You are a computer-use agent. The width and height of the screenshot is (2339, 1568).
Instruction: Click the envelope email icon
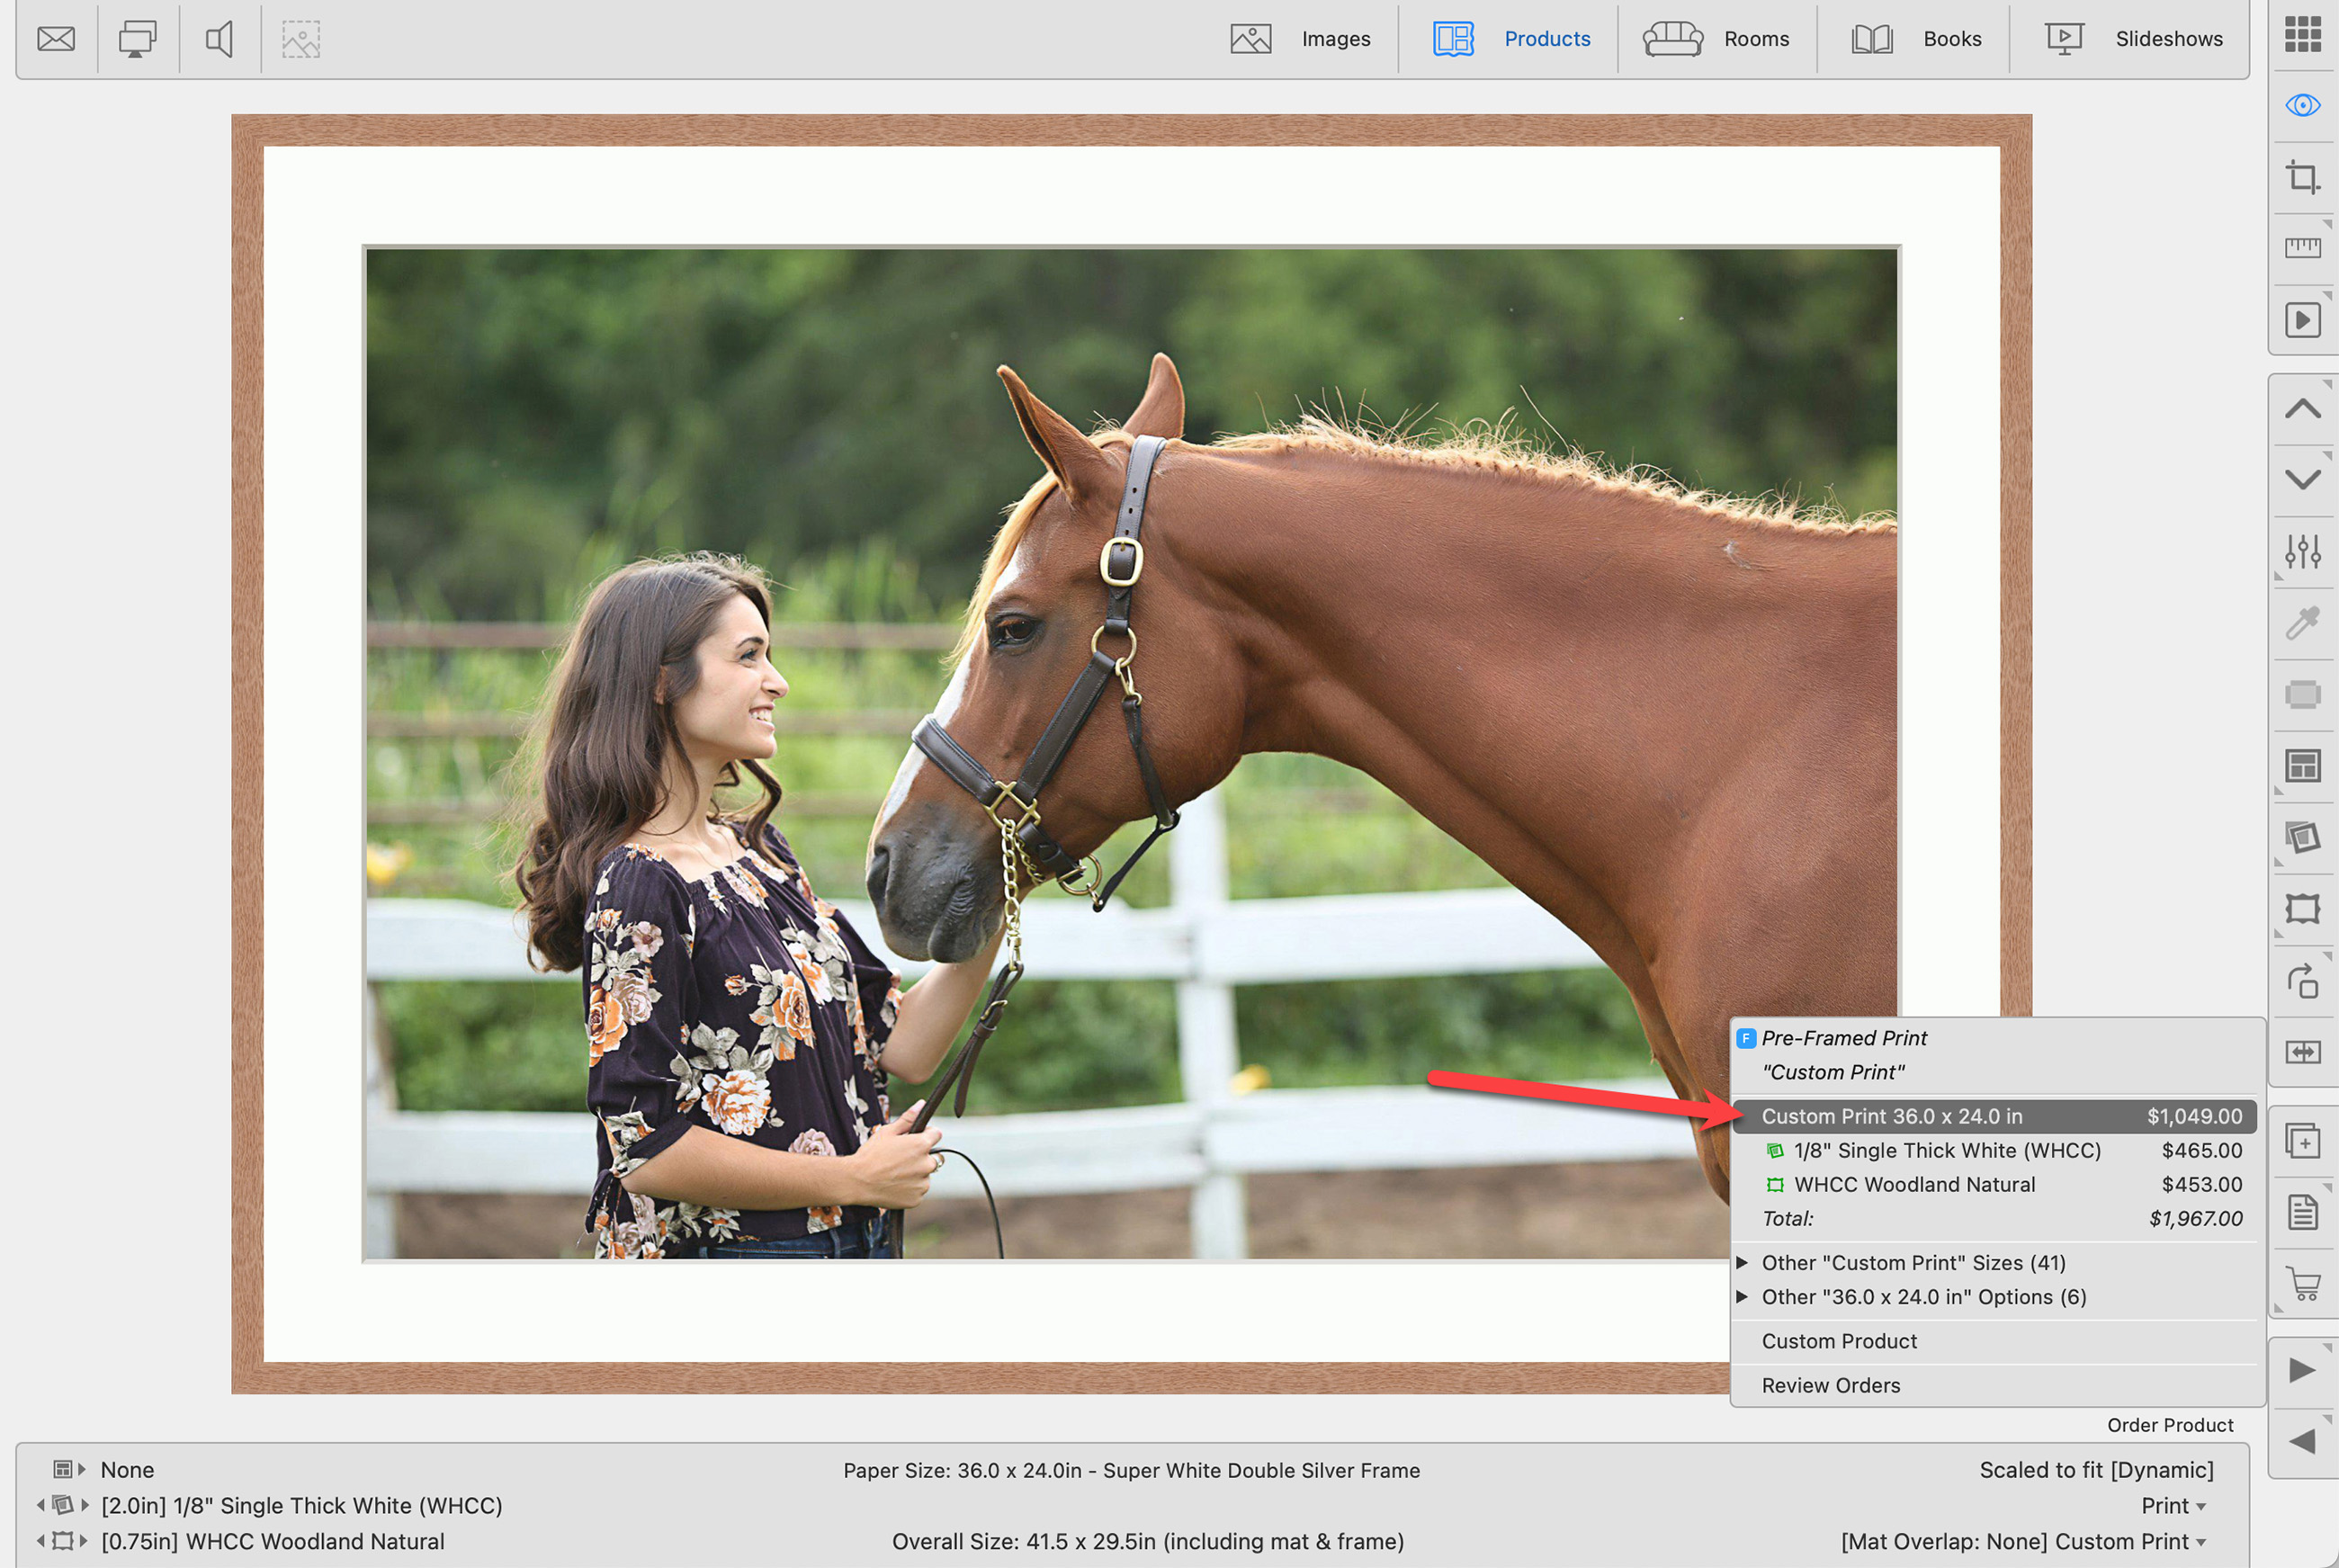pos(56,39)
